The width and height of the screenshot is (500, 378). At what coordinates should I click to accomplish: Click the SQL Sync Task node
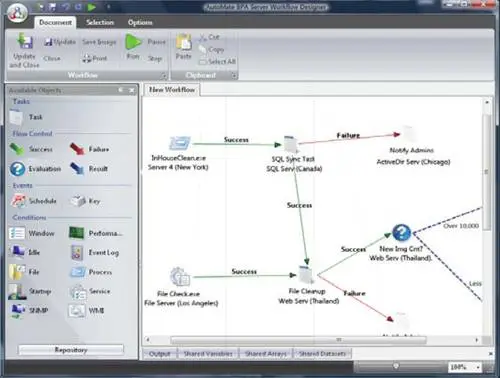point(291,144)
